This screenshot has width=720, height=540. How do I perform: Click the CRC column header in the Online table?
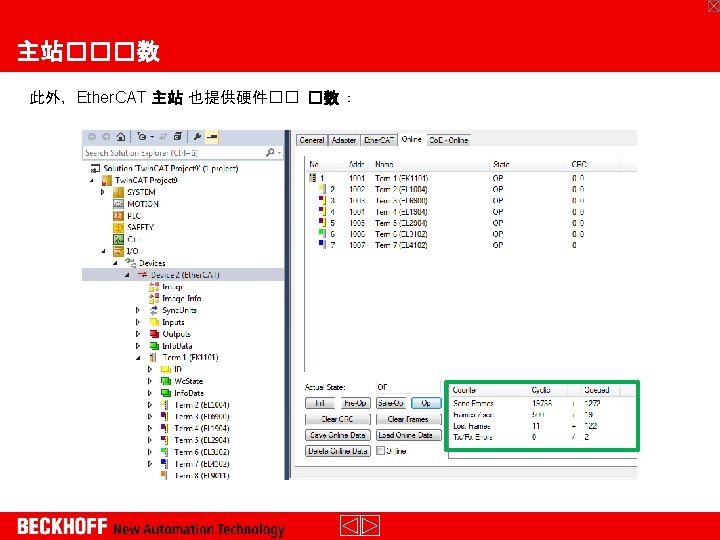point(594,164)
